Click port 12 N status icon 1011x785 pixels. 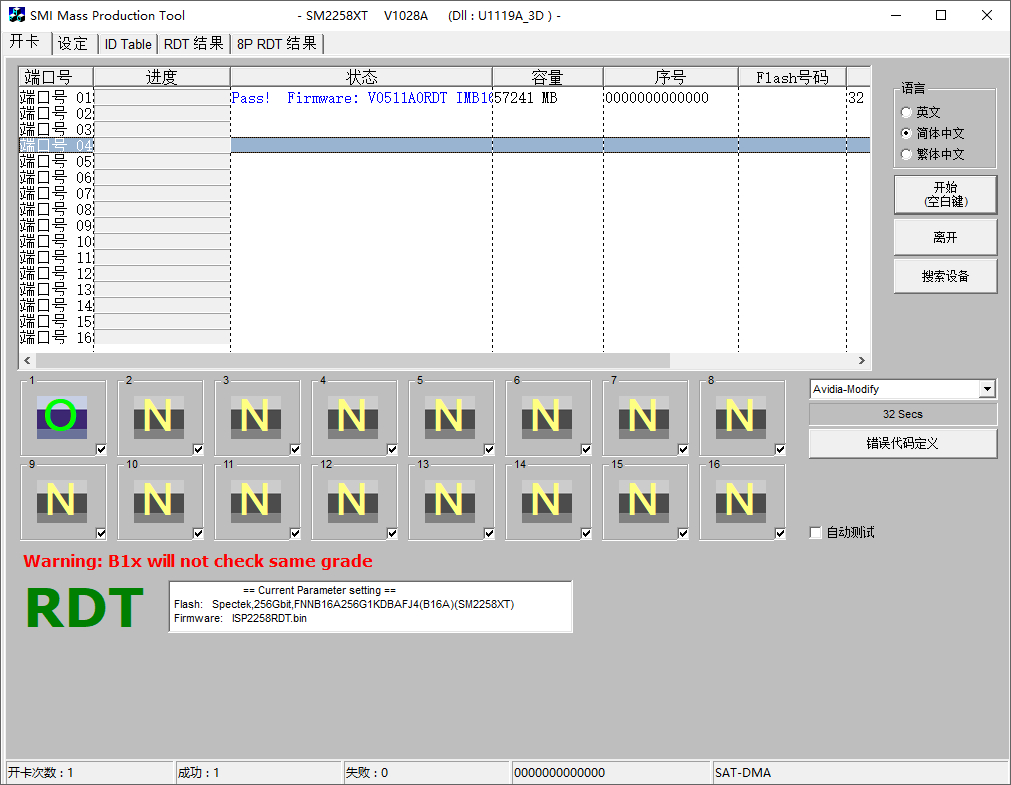(x=352, y=501)
